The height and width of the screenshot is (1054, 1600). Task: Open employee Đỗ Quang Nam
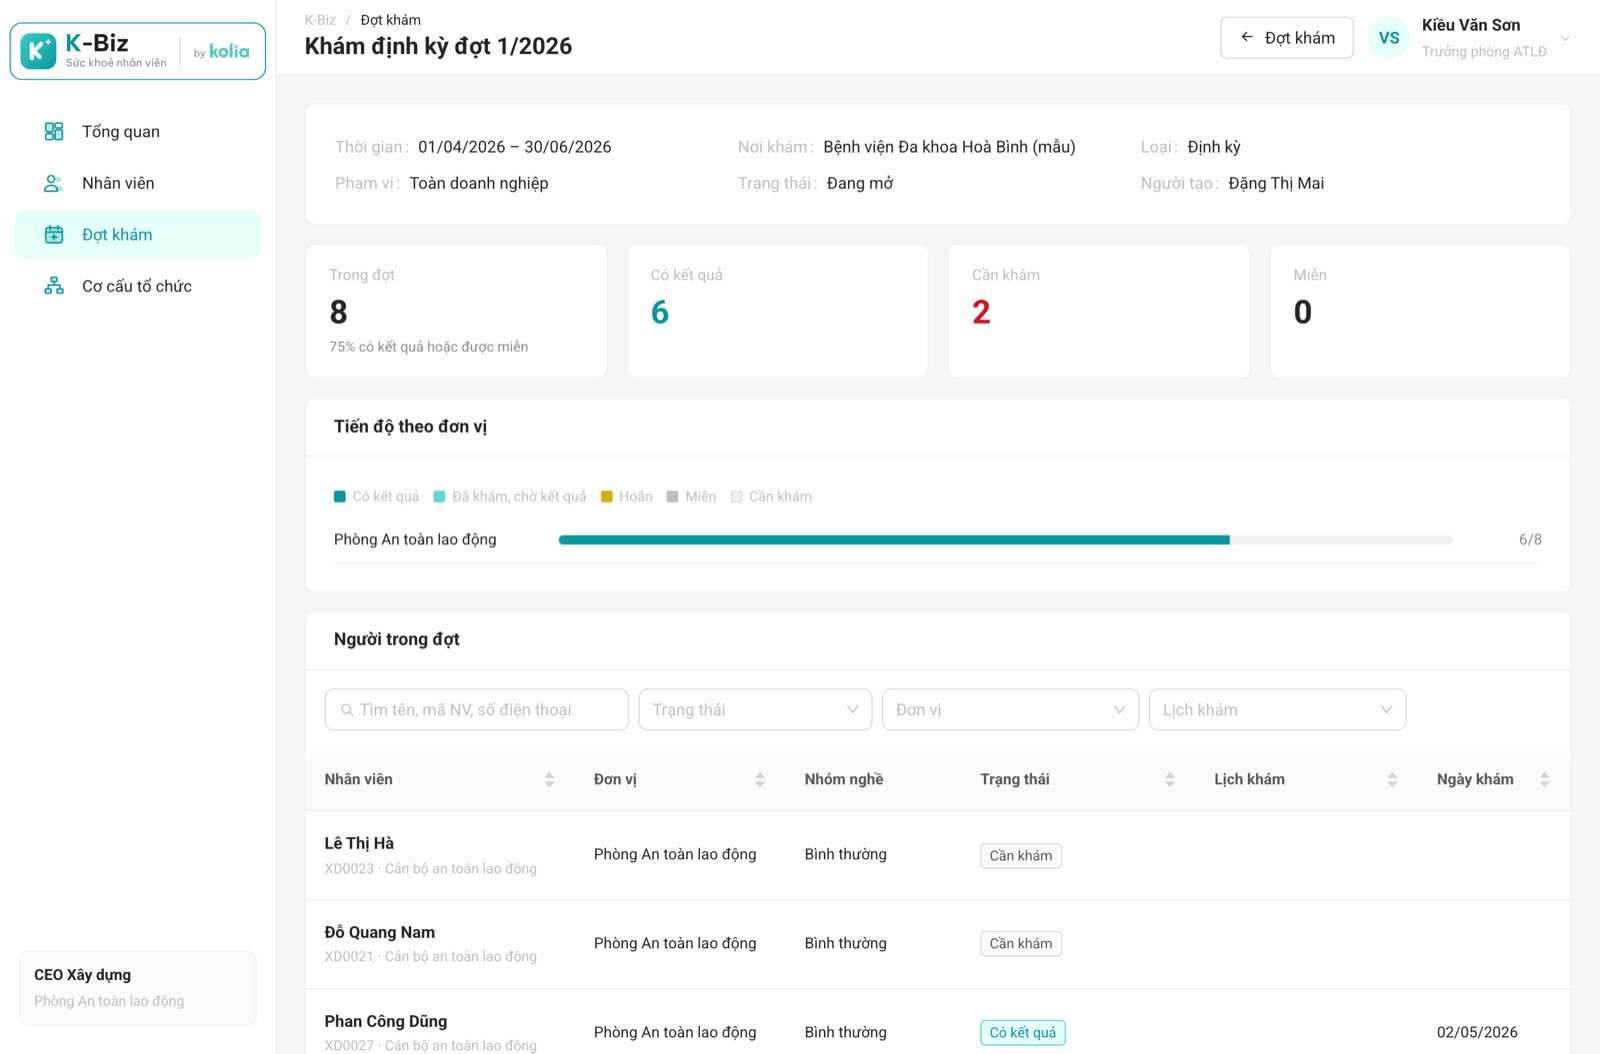(379, 932)
